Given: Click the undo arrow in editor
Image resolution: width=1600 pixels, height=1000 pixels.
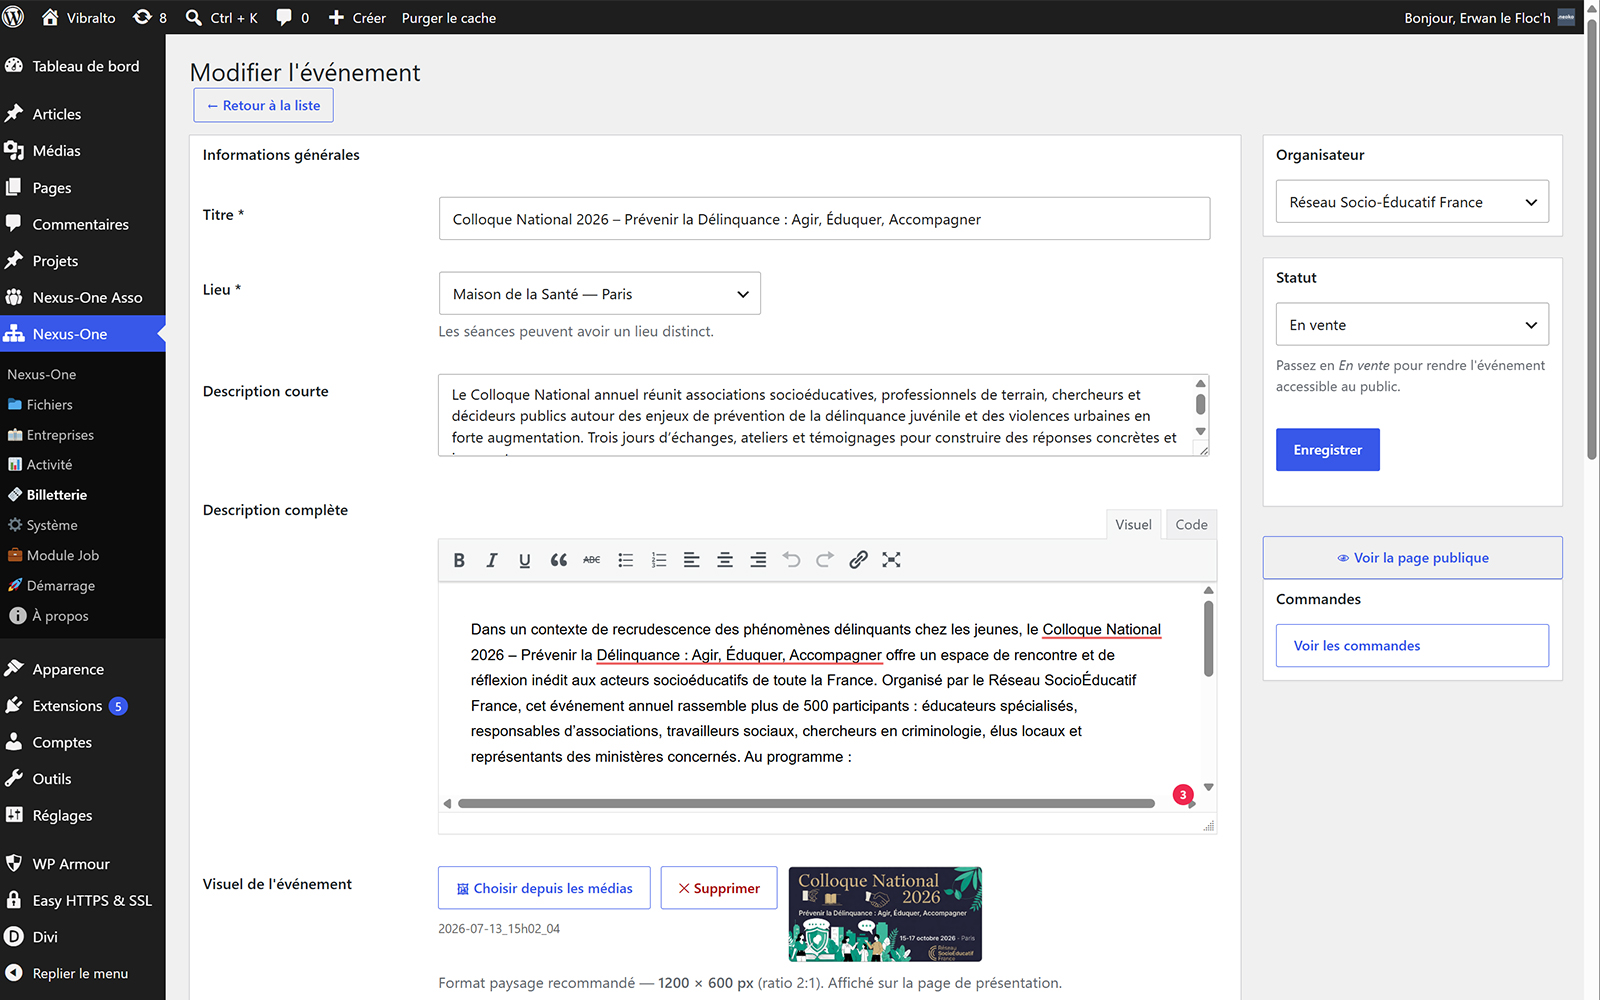Looking at the screenshot, I should point(791,560).
